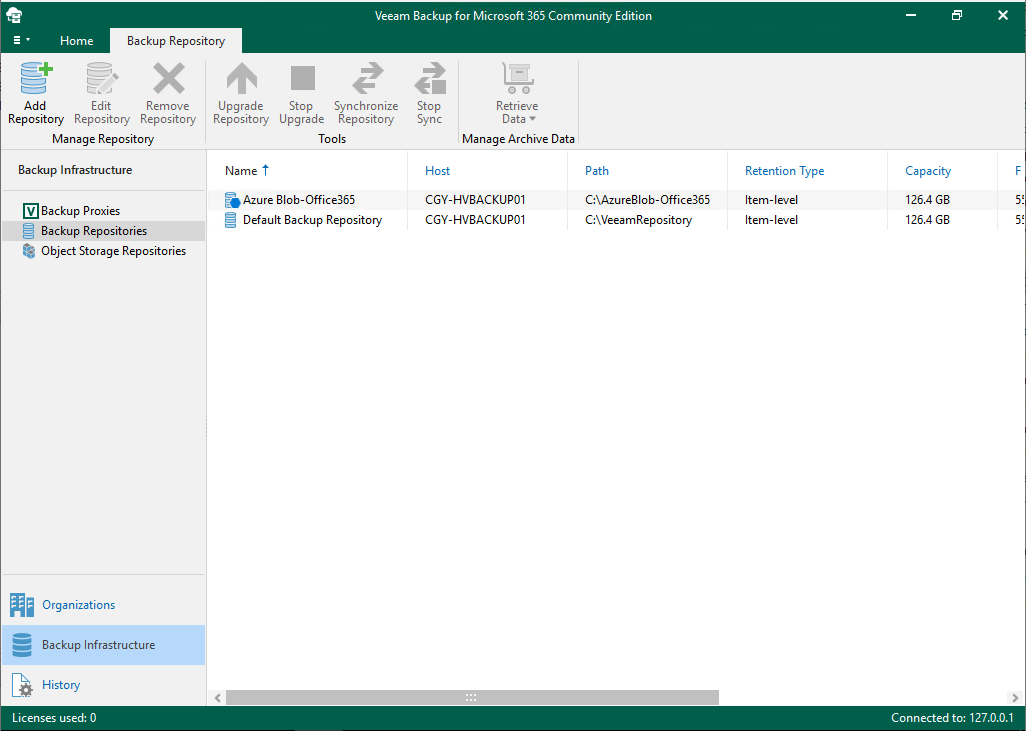Click the scrollbar right arrow
1026x731 pixels.
tap(1015, 698)
